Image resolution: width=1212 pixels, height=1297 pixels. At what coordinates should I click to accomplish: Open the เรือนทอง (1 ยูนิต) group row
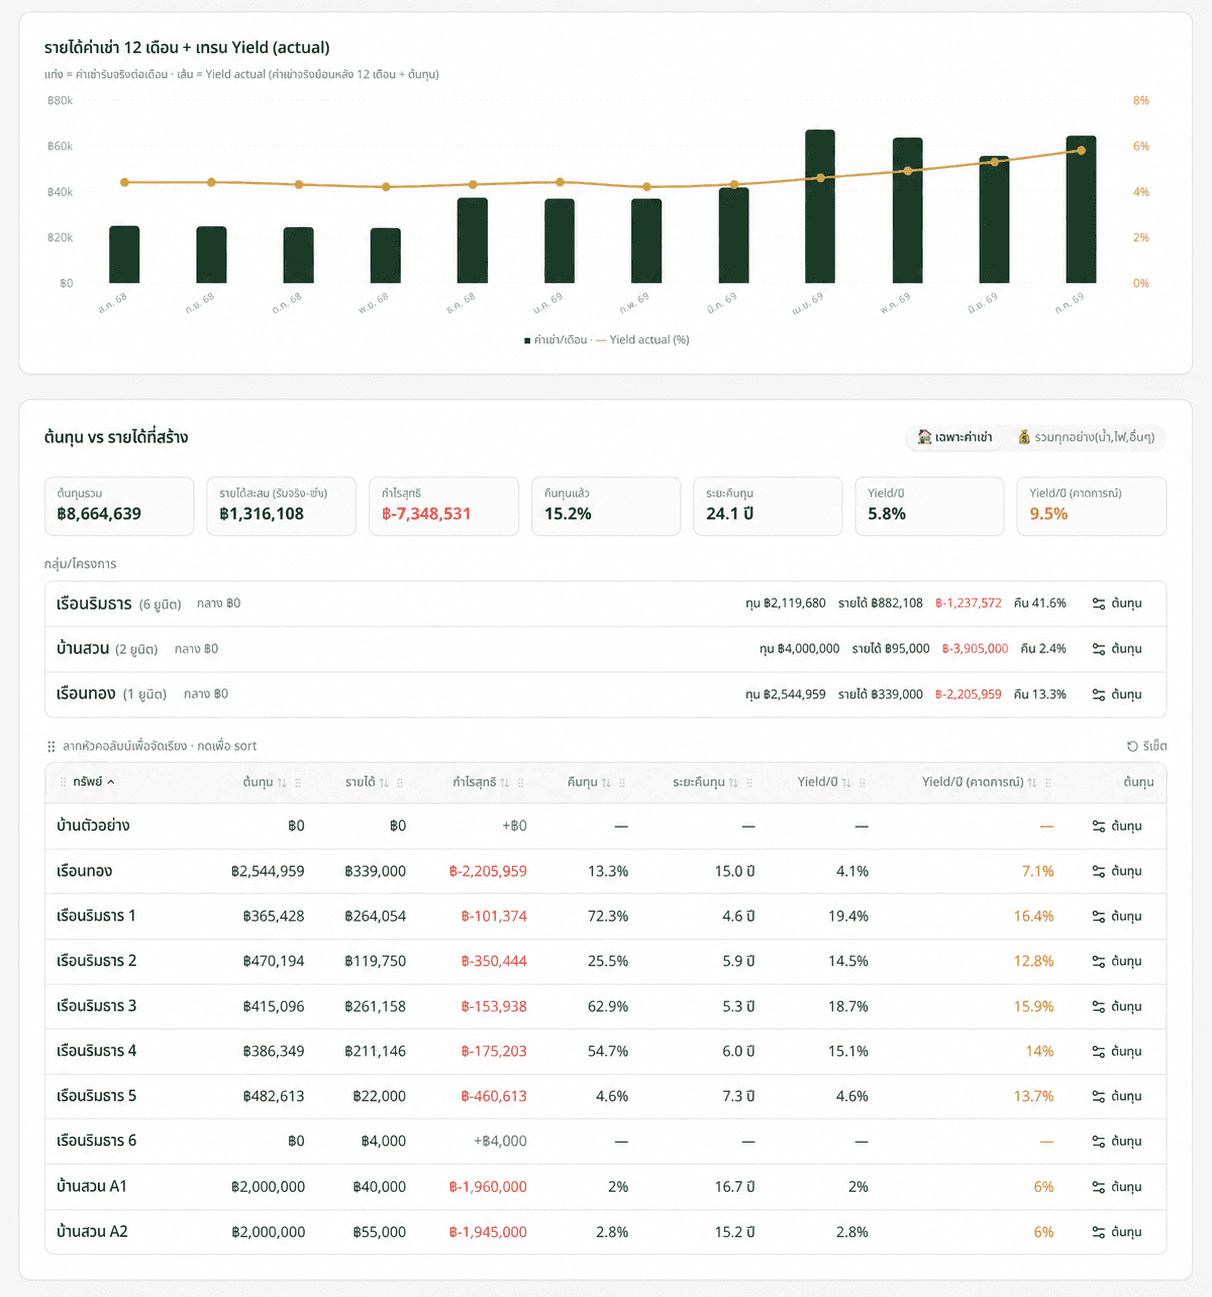[605, 694]
